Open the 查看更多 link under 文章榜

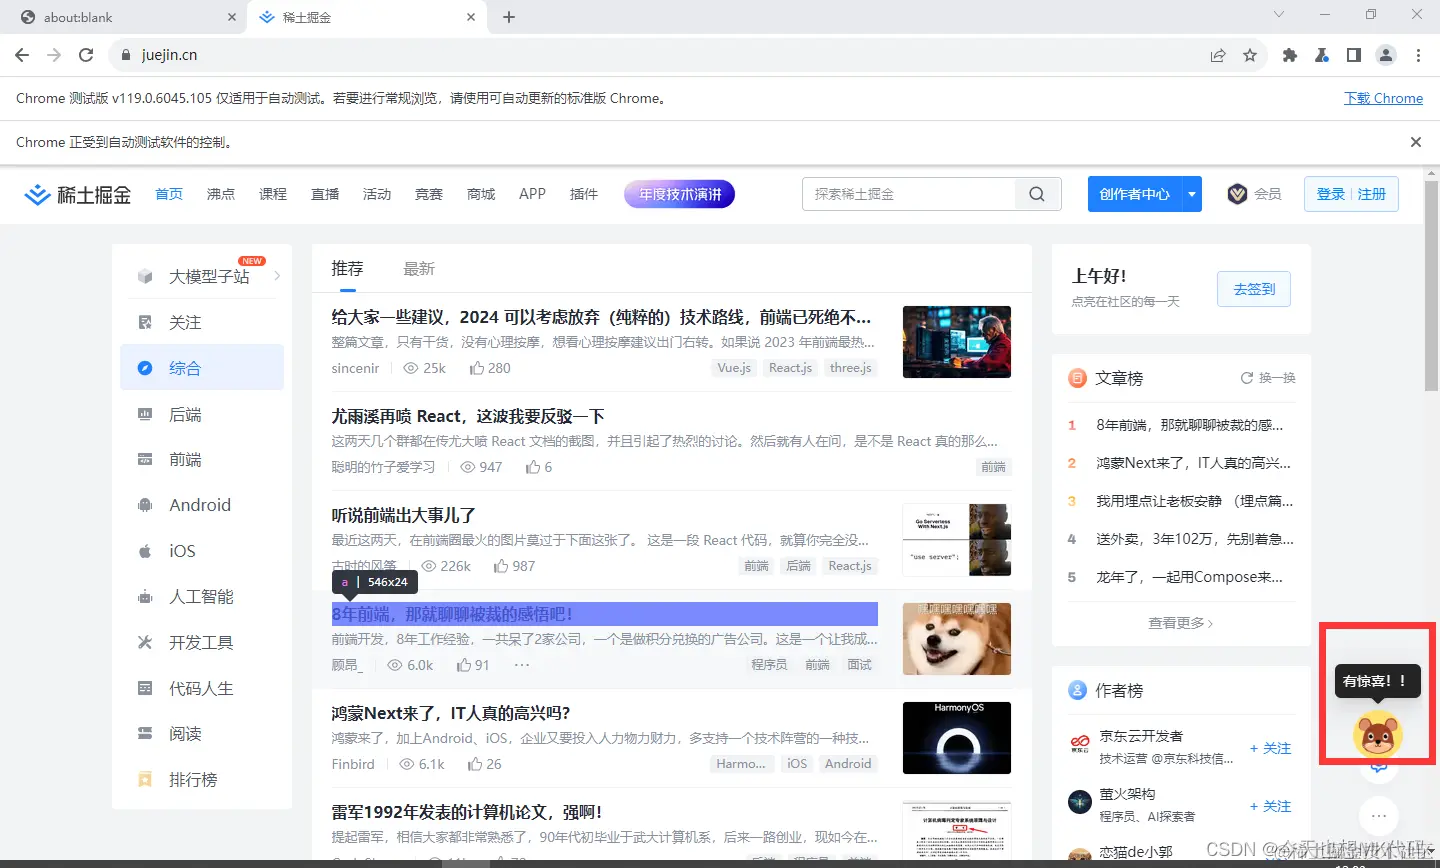1180,621
